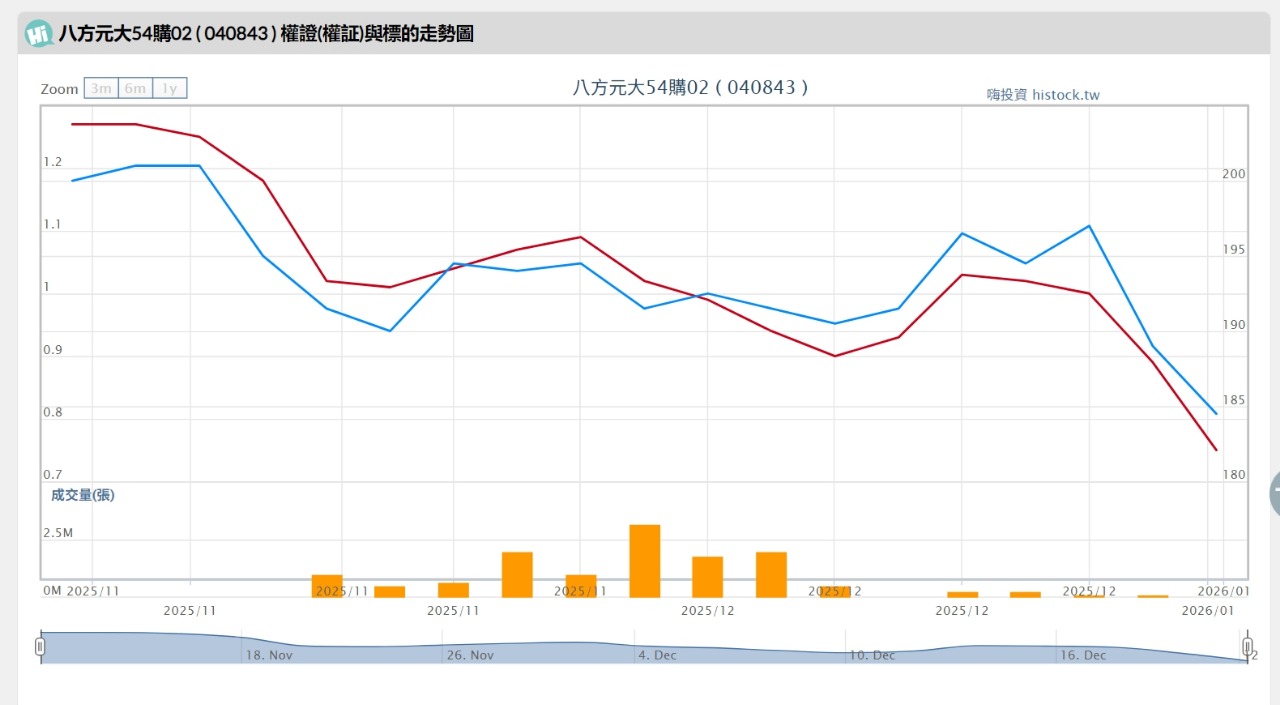Click the navigator at 4. Dec
The width and height of the screenshot is (1280, 705).
click(x=657, y=655)
